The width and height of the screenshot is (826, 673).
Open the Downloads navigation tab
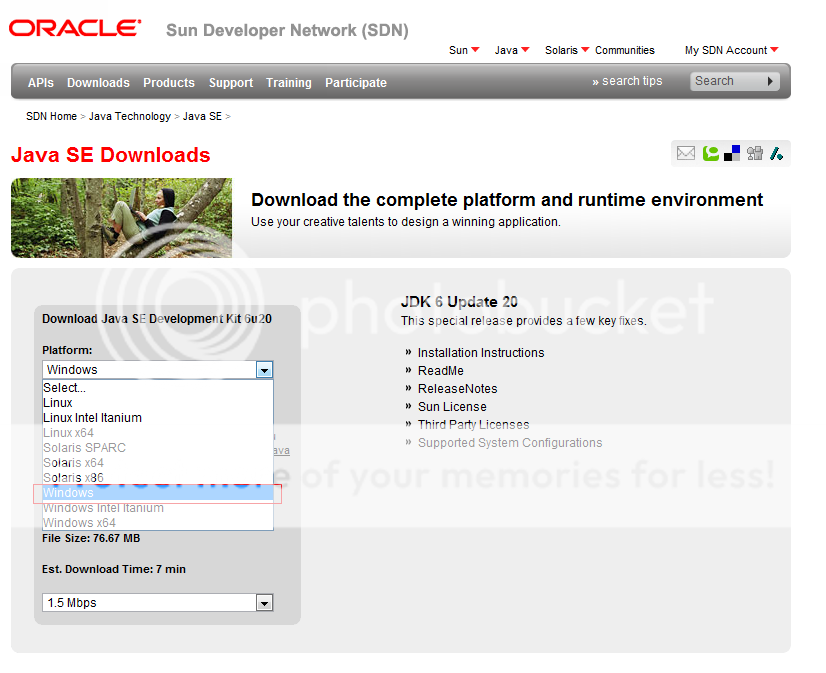click(x=98, y=83)
